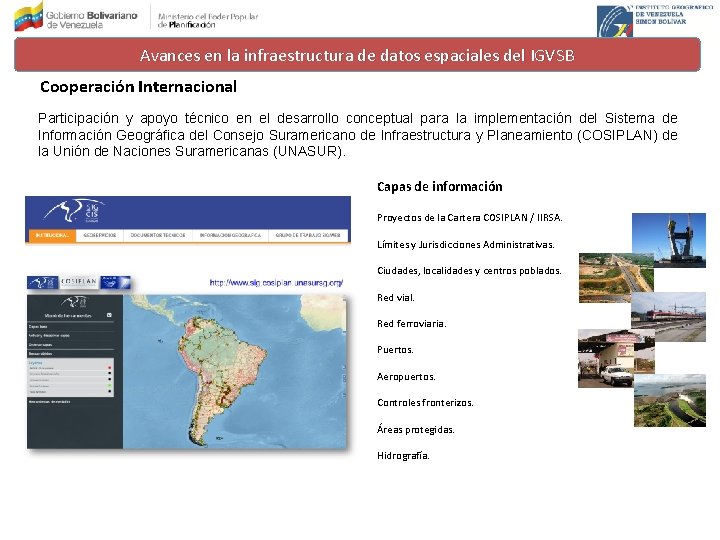Expand the Activar y desactivar capas section
The image size is (720, 540).
[x=71, y=336]
